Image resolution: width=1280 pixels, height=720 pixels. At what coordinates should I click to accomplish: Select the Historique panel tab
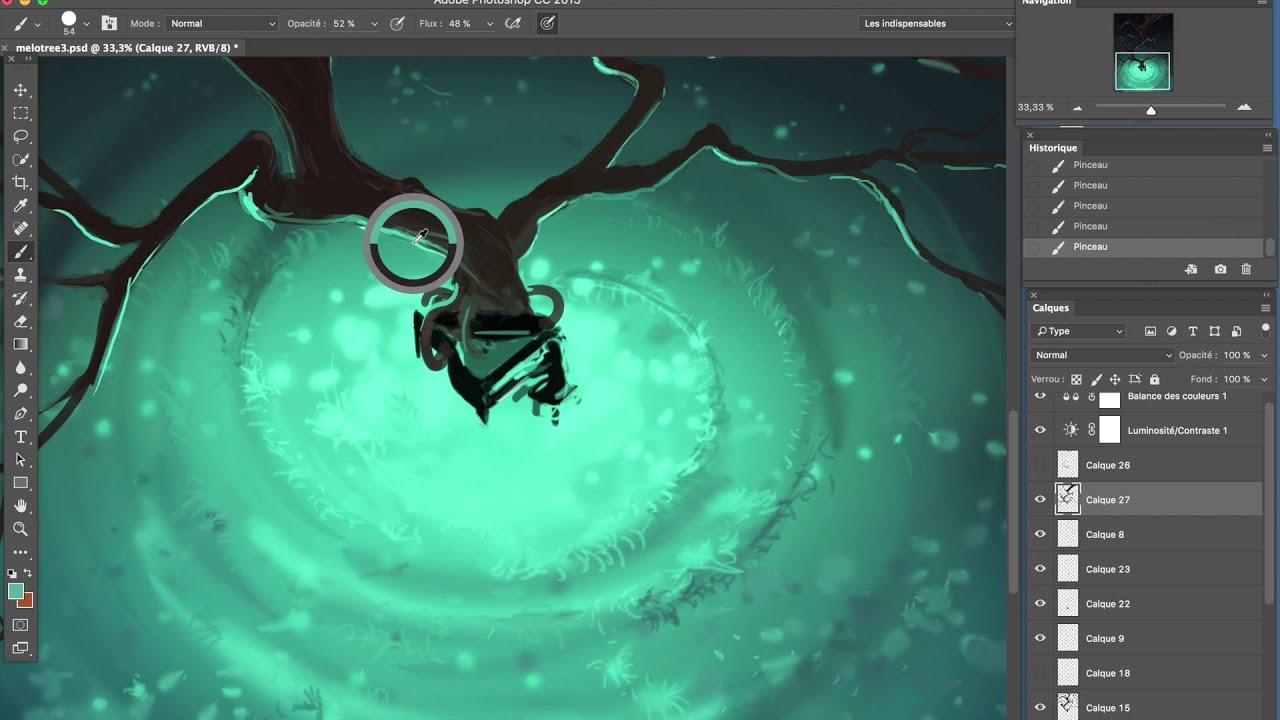(x=1053, y=148)
